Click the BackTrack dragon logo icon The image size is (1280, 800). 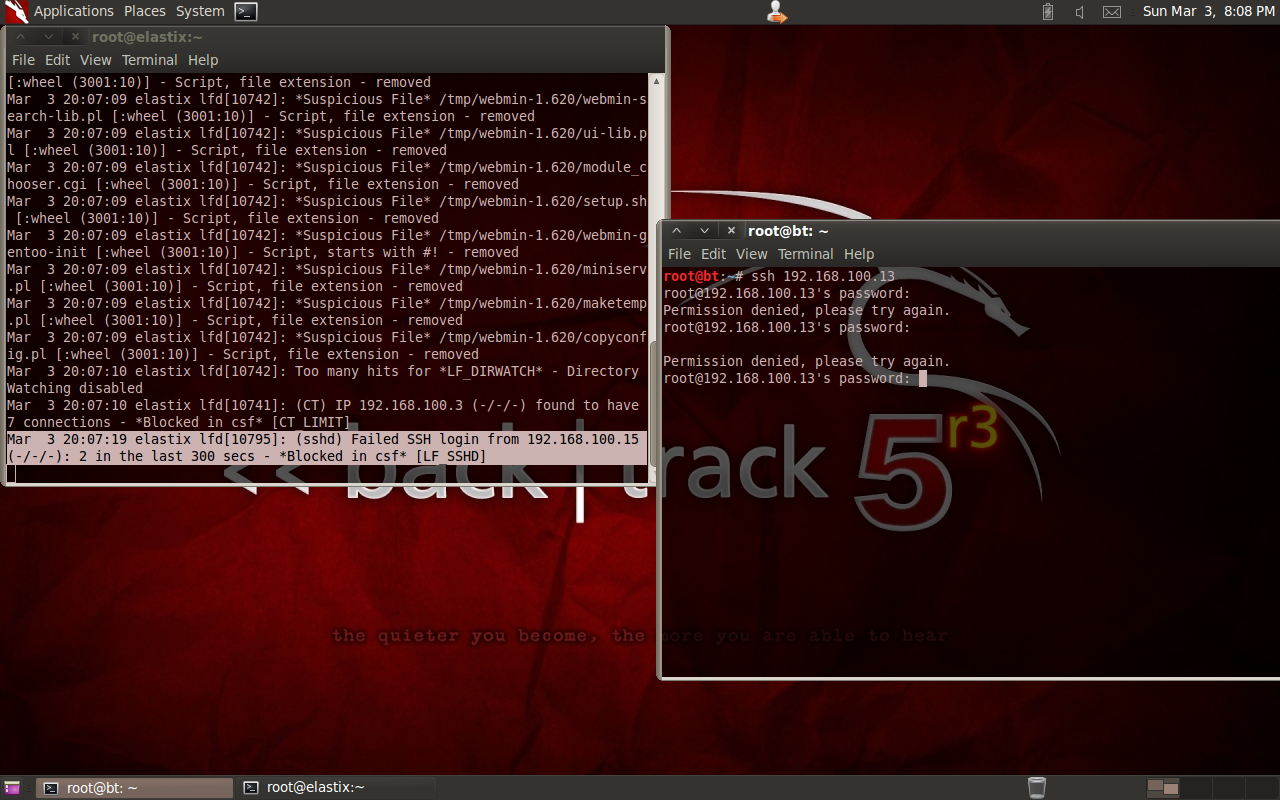tap(16, 12)
